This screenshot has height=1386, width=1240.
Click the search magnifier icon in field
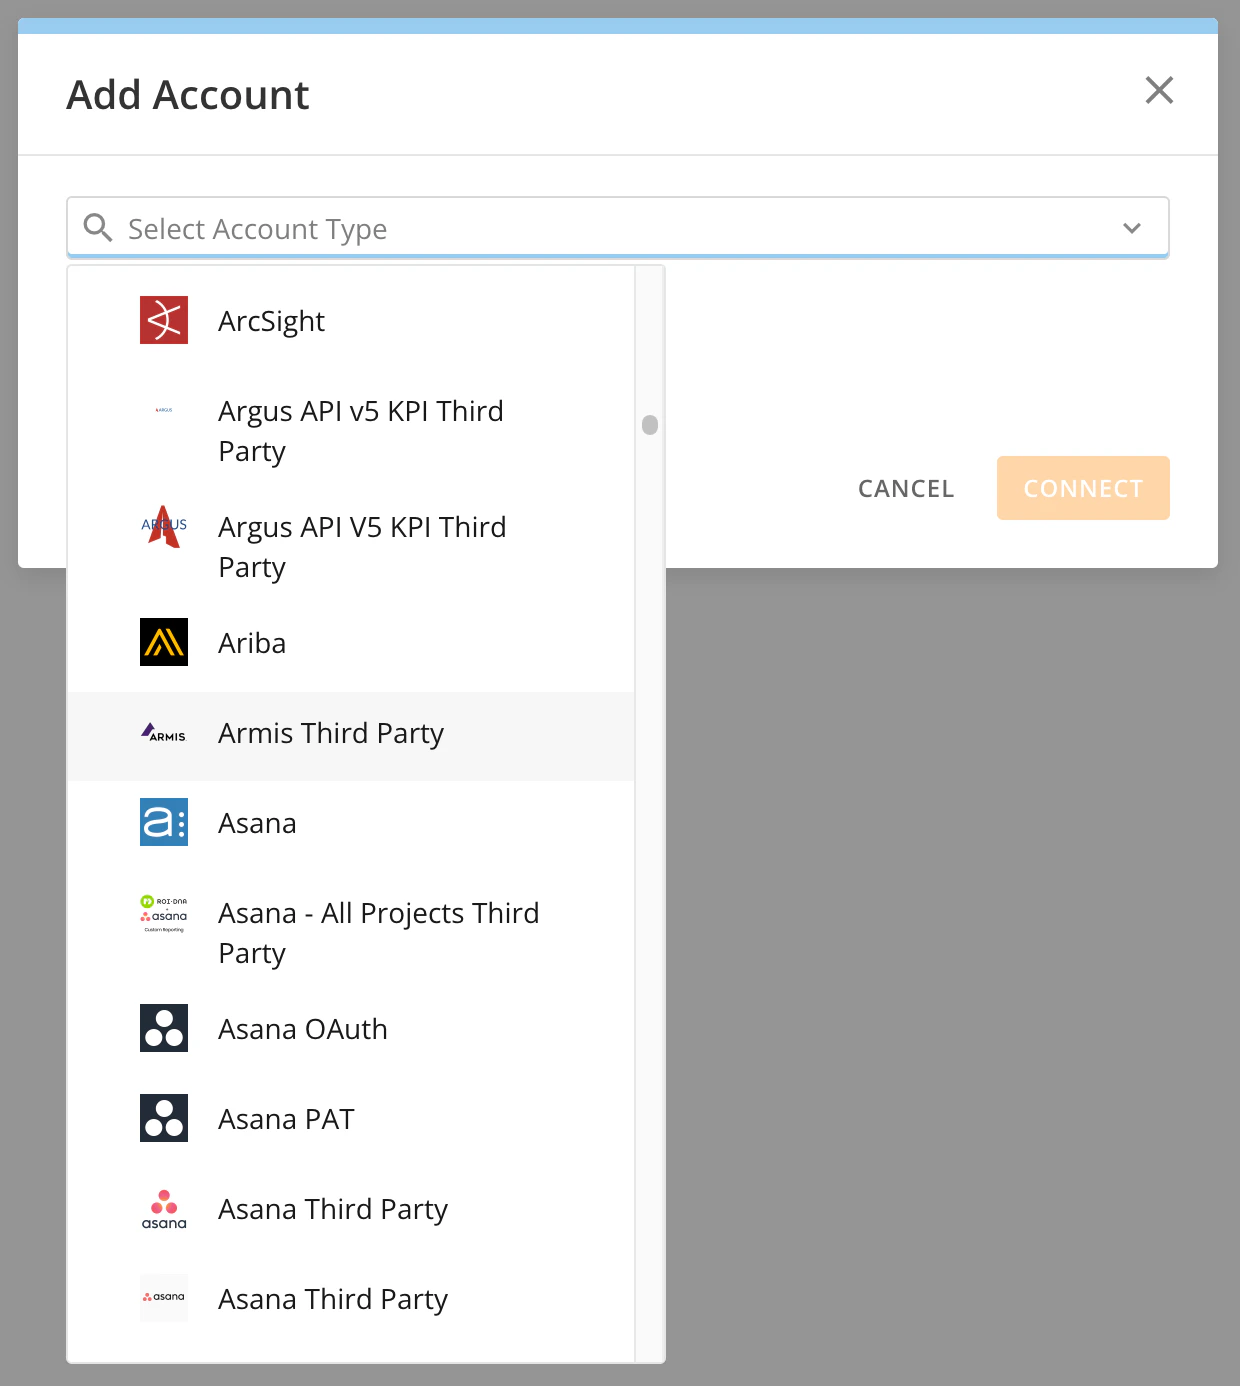(97, 228)
